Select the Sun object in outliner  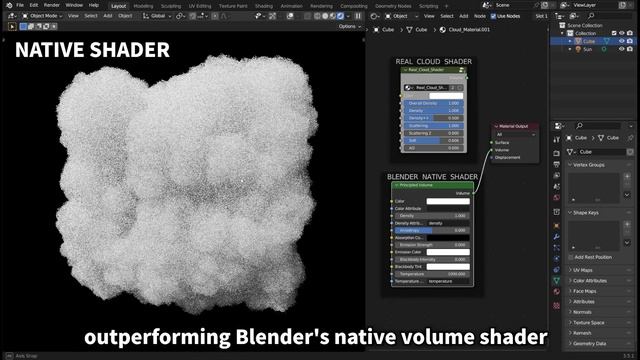point(587,49)
